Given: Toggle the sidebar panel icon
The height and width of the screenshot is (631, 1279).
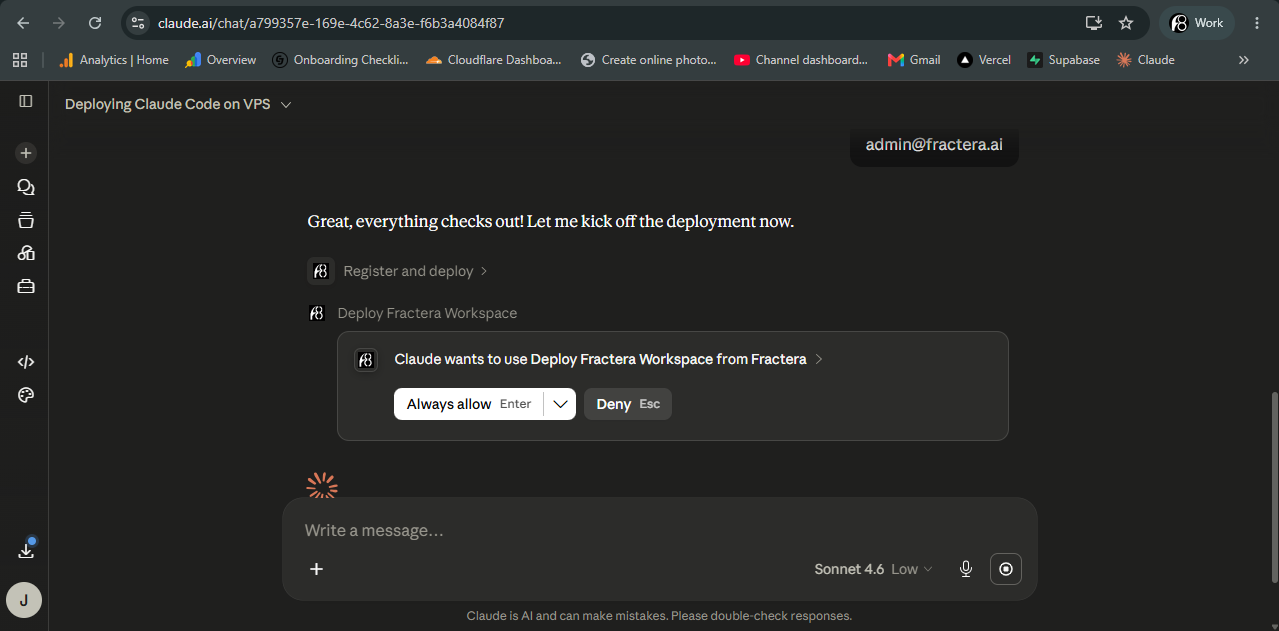Looking at the screenshot, I should (x=26, y=101).
